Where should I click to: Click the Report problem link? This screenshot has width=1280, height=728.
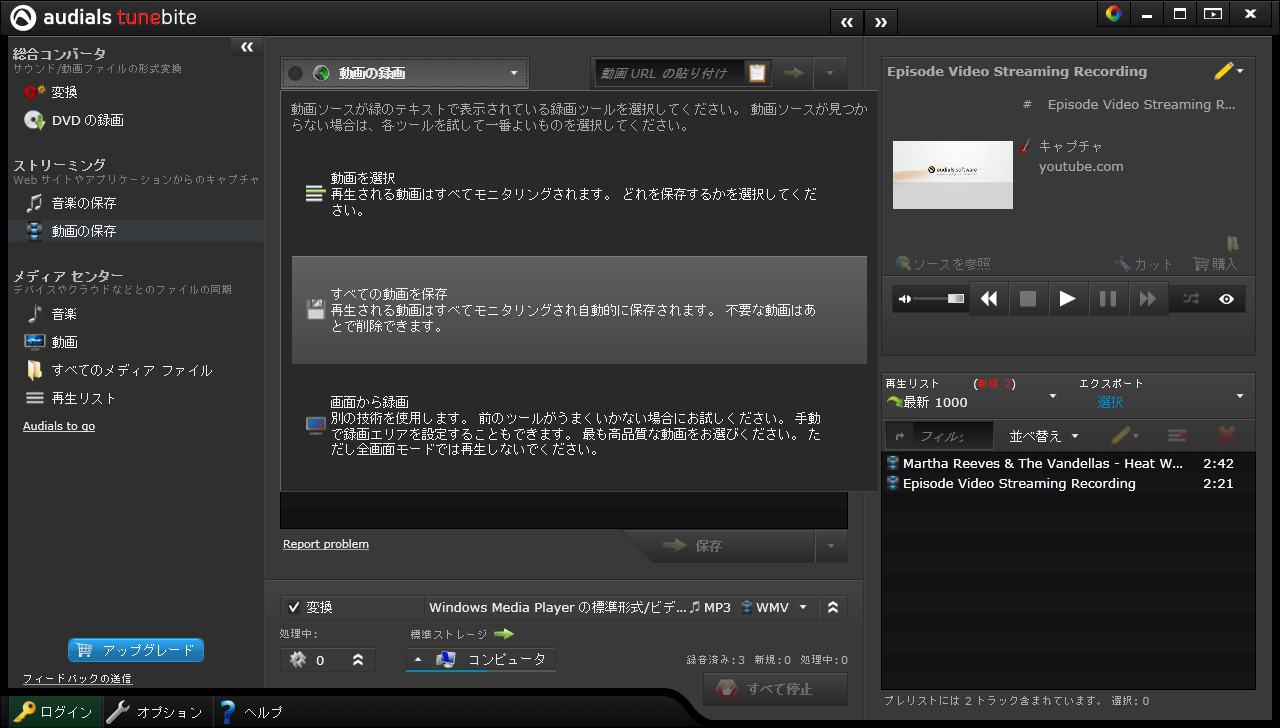pos(326,544)
